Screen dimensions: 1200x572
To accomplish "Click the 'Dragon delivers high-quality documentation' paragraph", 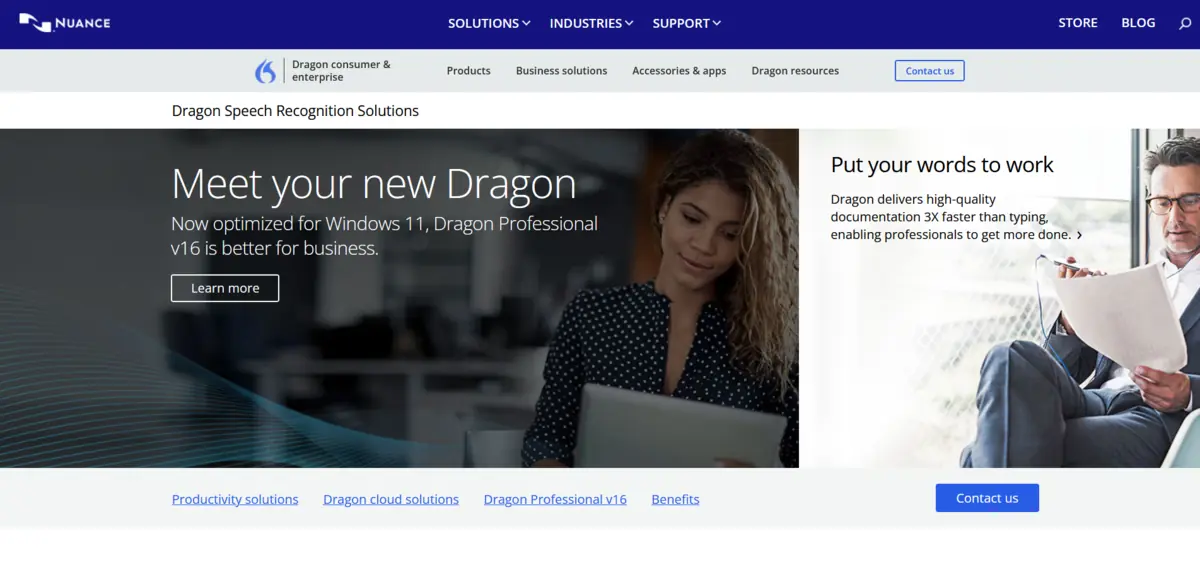I will pos(951,217).
